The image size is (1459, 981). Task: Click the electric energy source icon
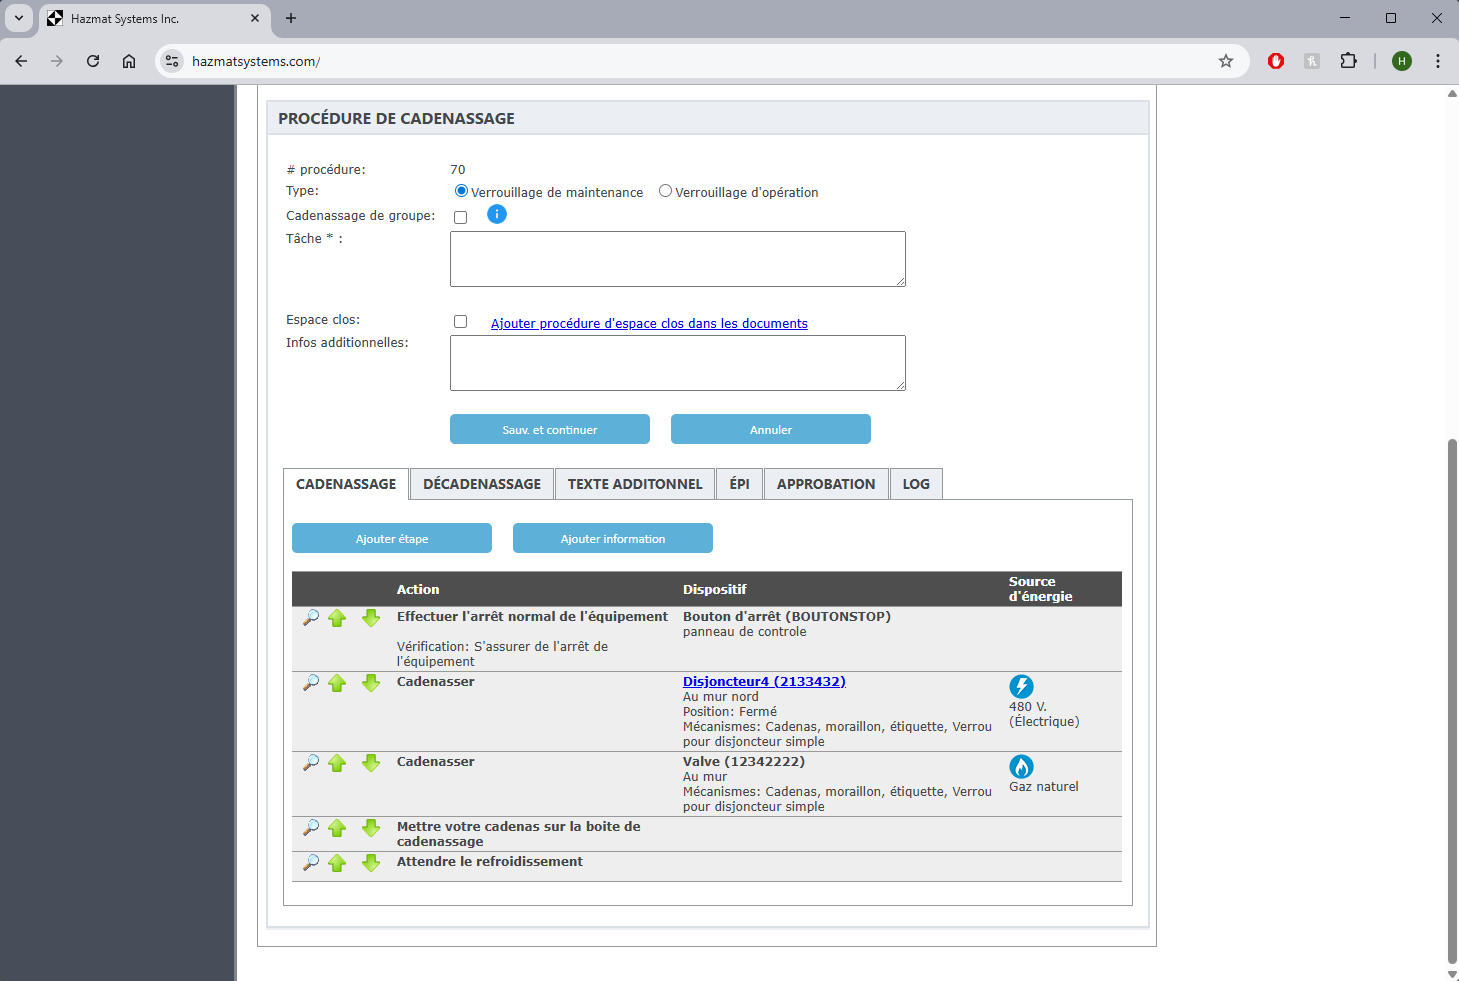click(1021, 686)
